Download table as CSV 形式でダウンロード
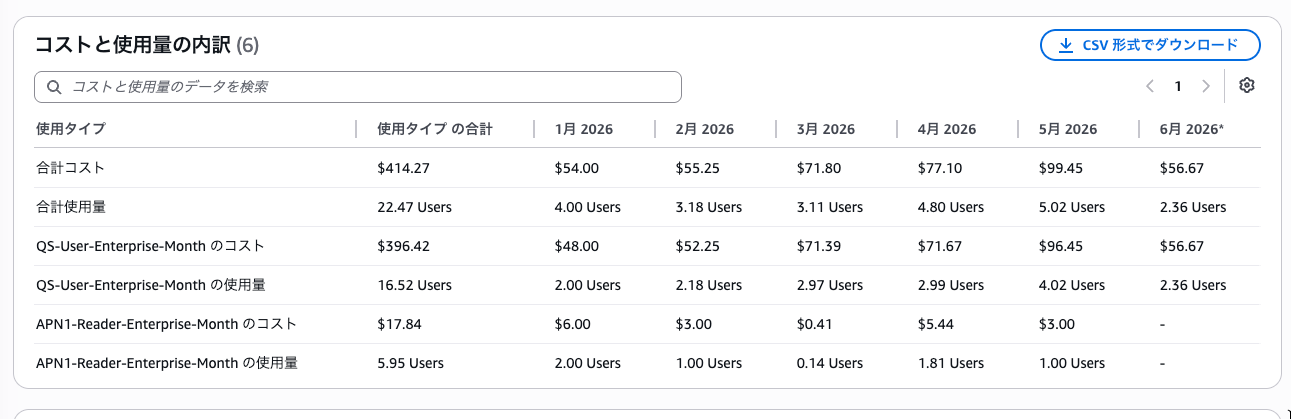 pyautogui.click(x=1150, y=45)
